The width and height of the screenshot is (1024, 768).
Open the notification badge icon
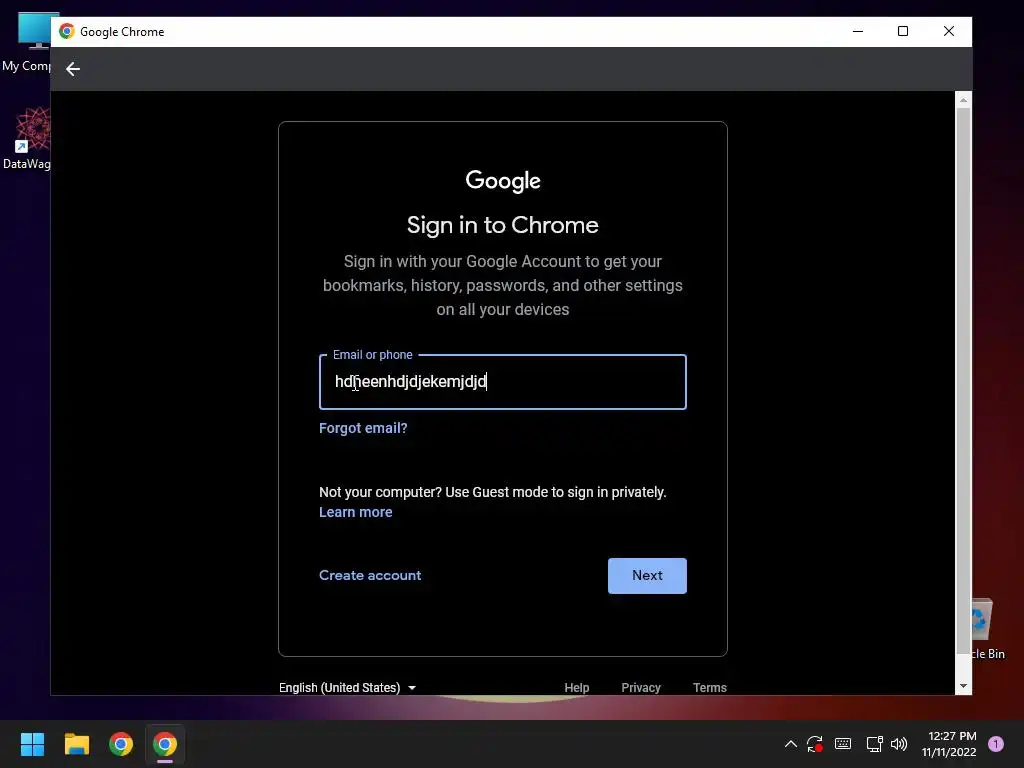coord(996,744)
